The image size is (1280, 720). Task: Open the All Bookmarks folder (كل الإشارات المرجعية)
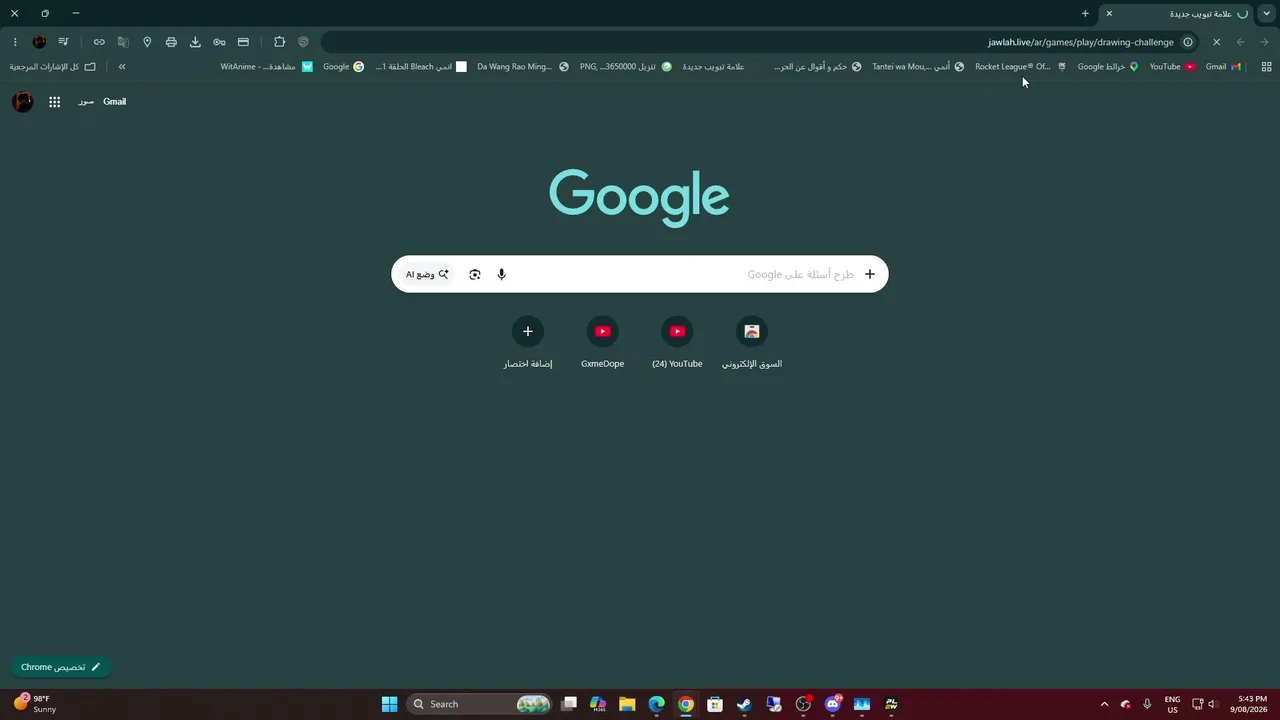[x=53, y=67]
